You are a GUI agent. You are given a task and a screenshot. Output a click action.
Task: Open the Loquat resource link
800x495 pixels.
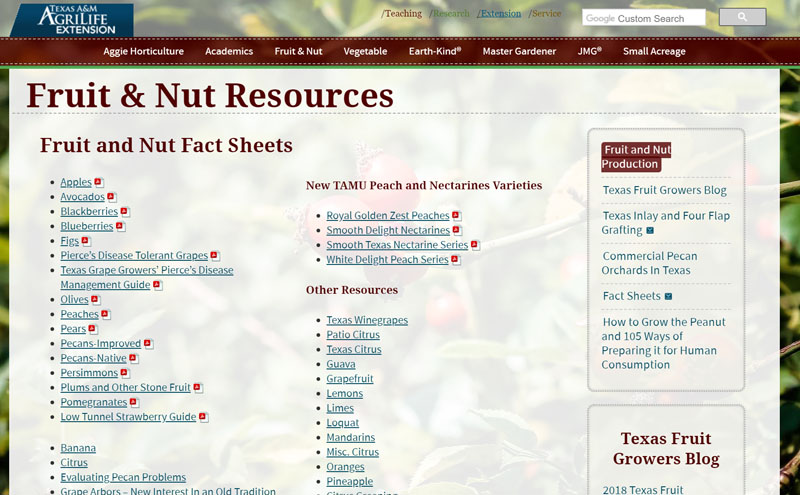pyautogui.click(x=342, y=423)
